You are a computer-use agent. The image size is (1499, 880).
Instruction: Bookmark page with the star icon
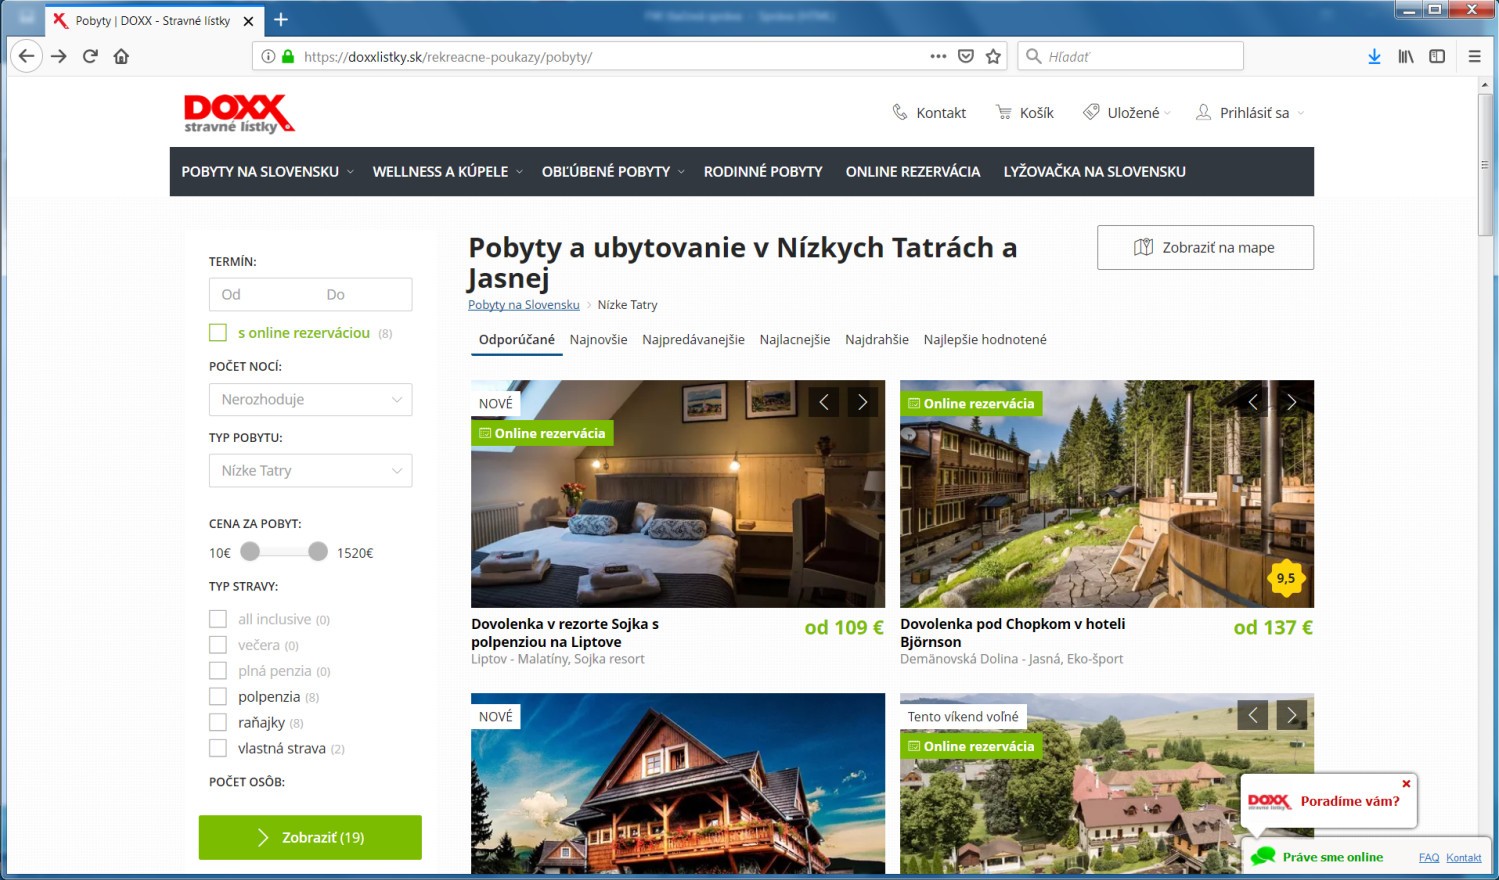pos(993,57)
